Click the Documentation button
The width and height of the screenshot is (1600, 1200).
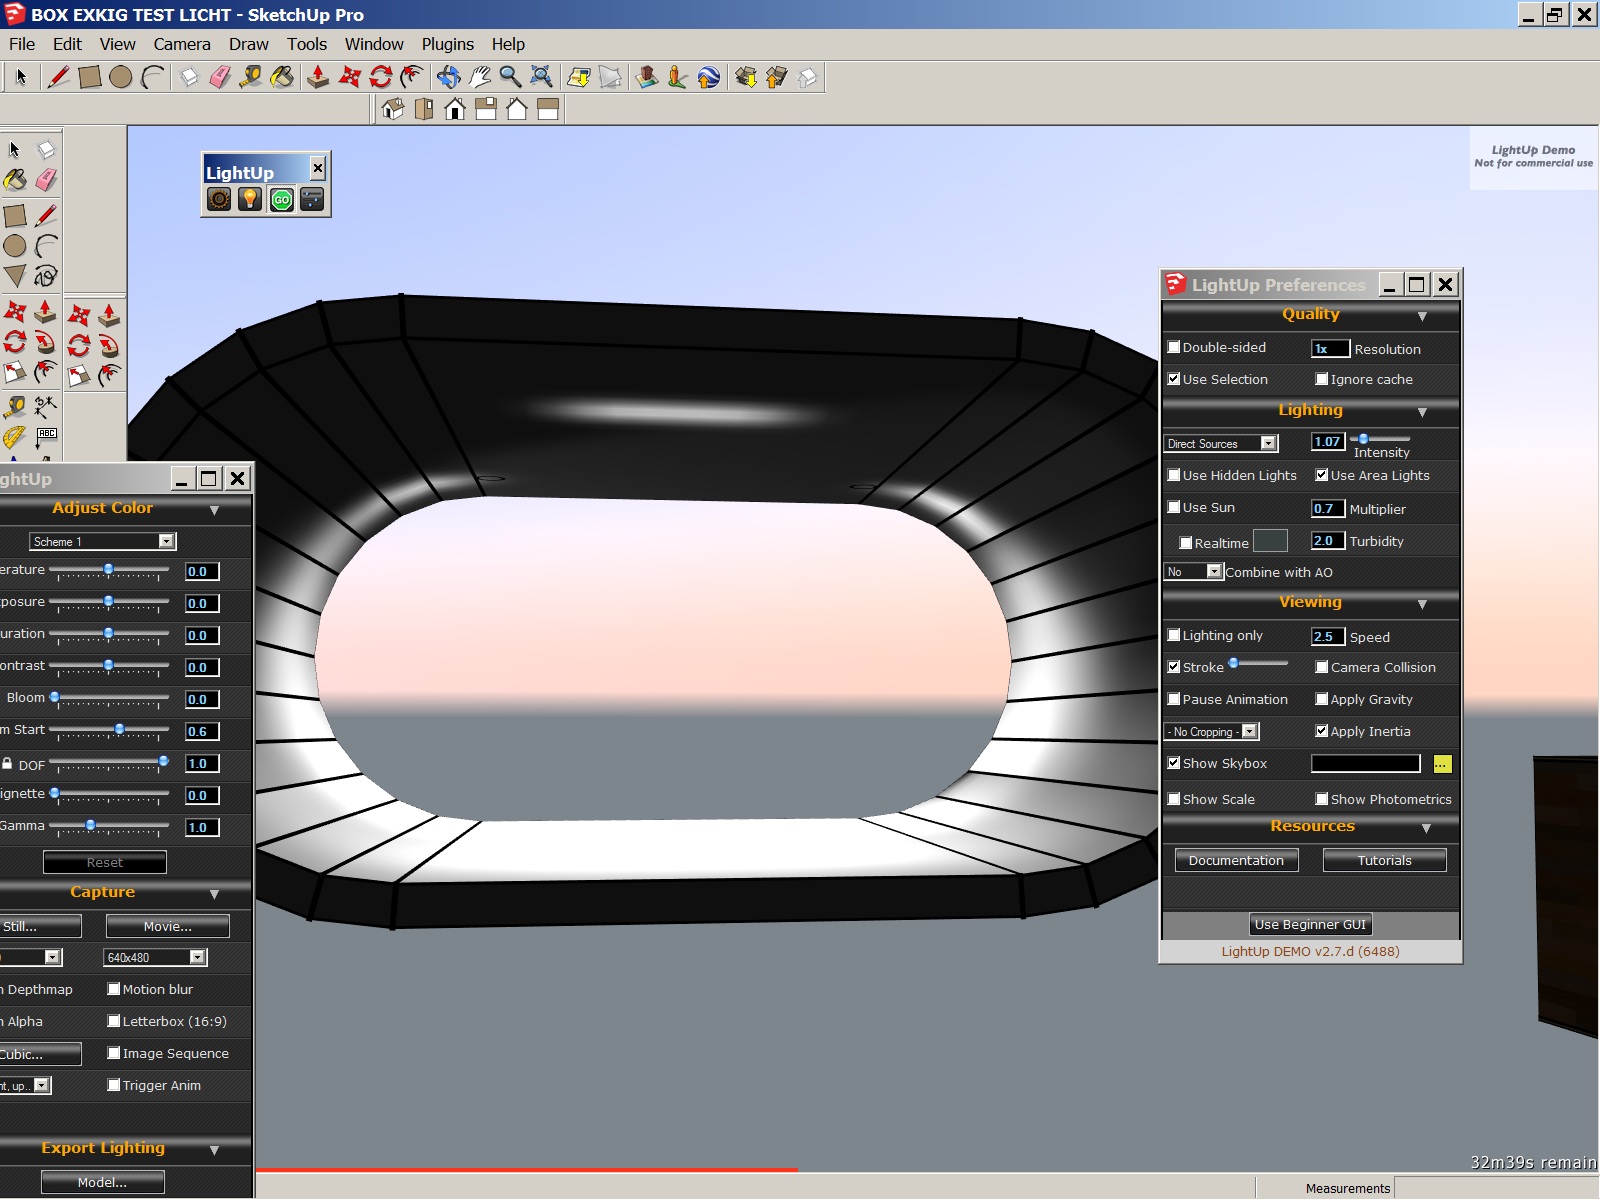point(1236,860)
